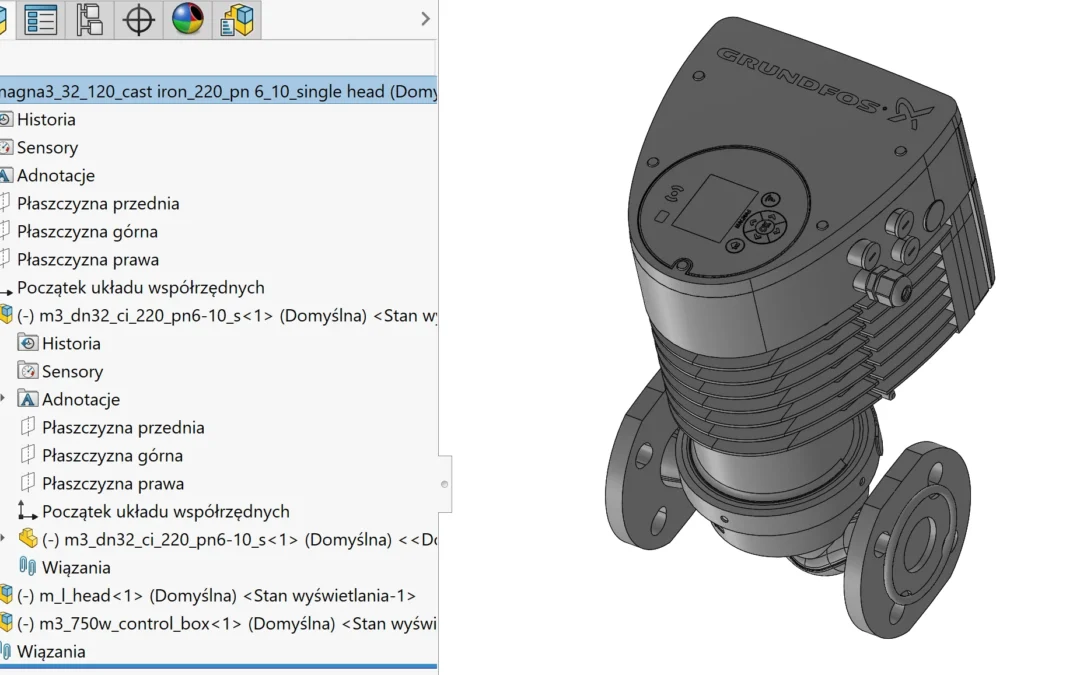Click nested origin Początek układu icon

point(27,510)
